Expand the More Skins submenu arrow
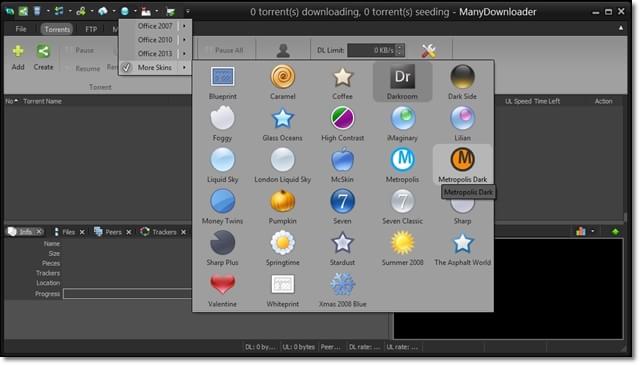The width and height of the screenshot is (640, 365). 184,67
